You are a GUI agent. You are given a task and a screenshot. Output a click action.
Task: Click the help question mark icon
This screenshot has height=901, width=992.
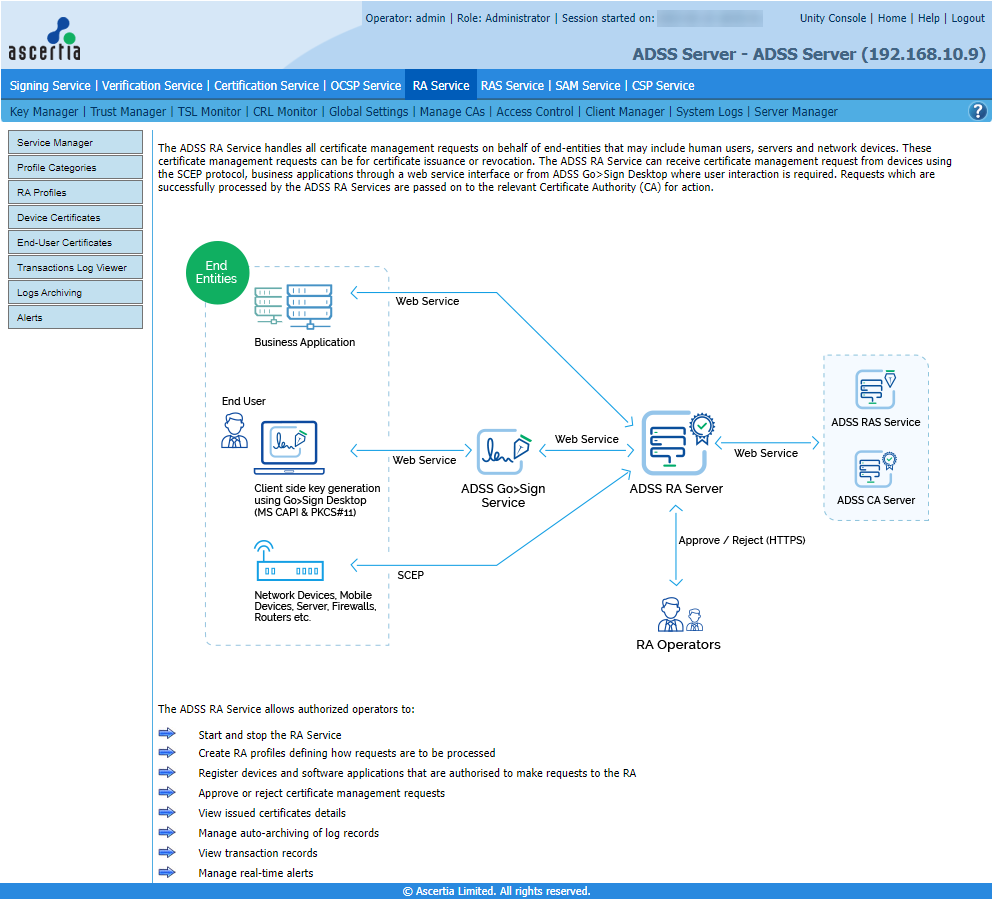[978, 112]
